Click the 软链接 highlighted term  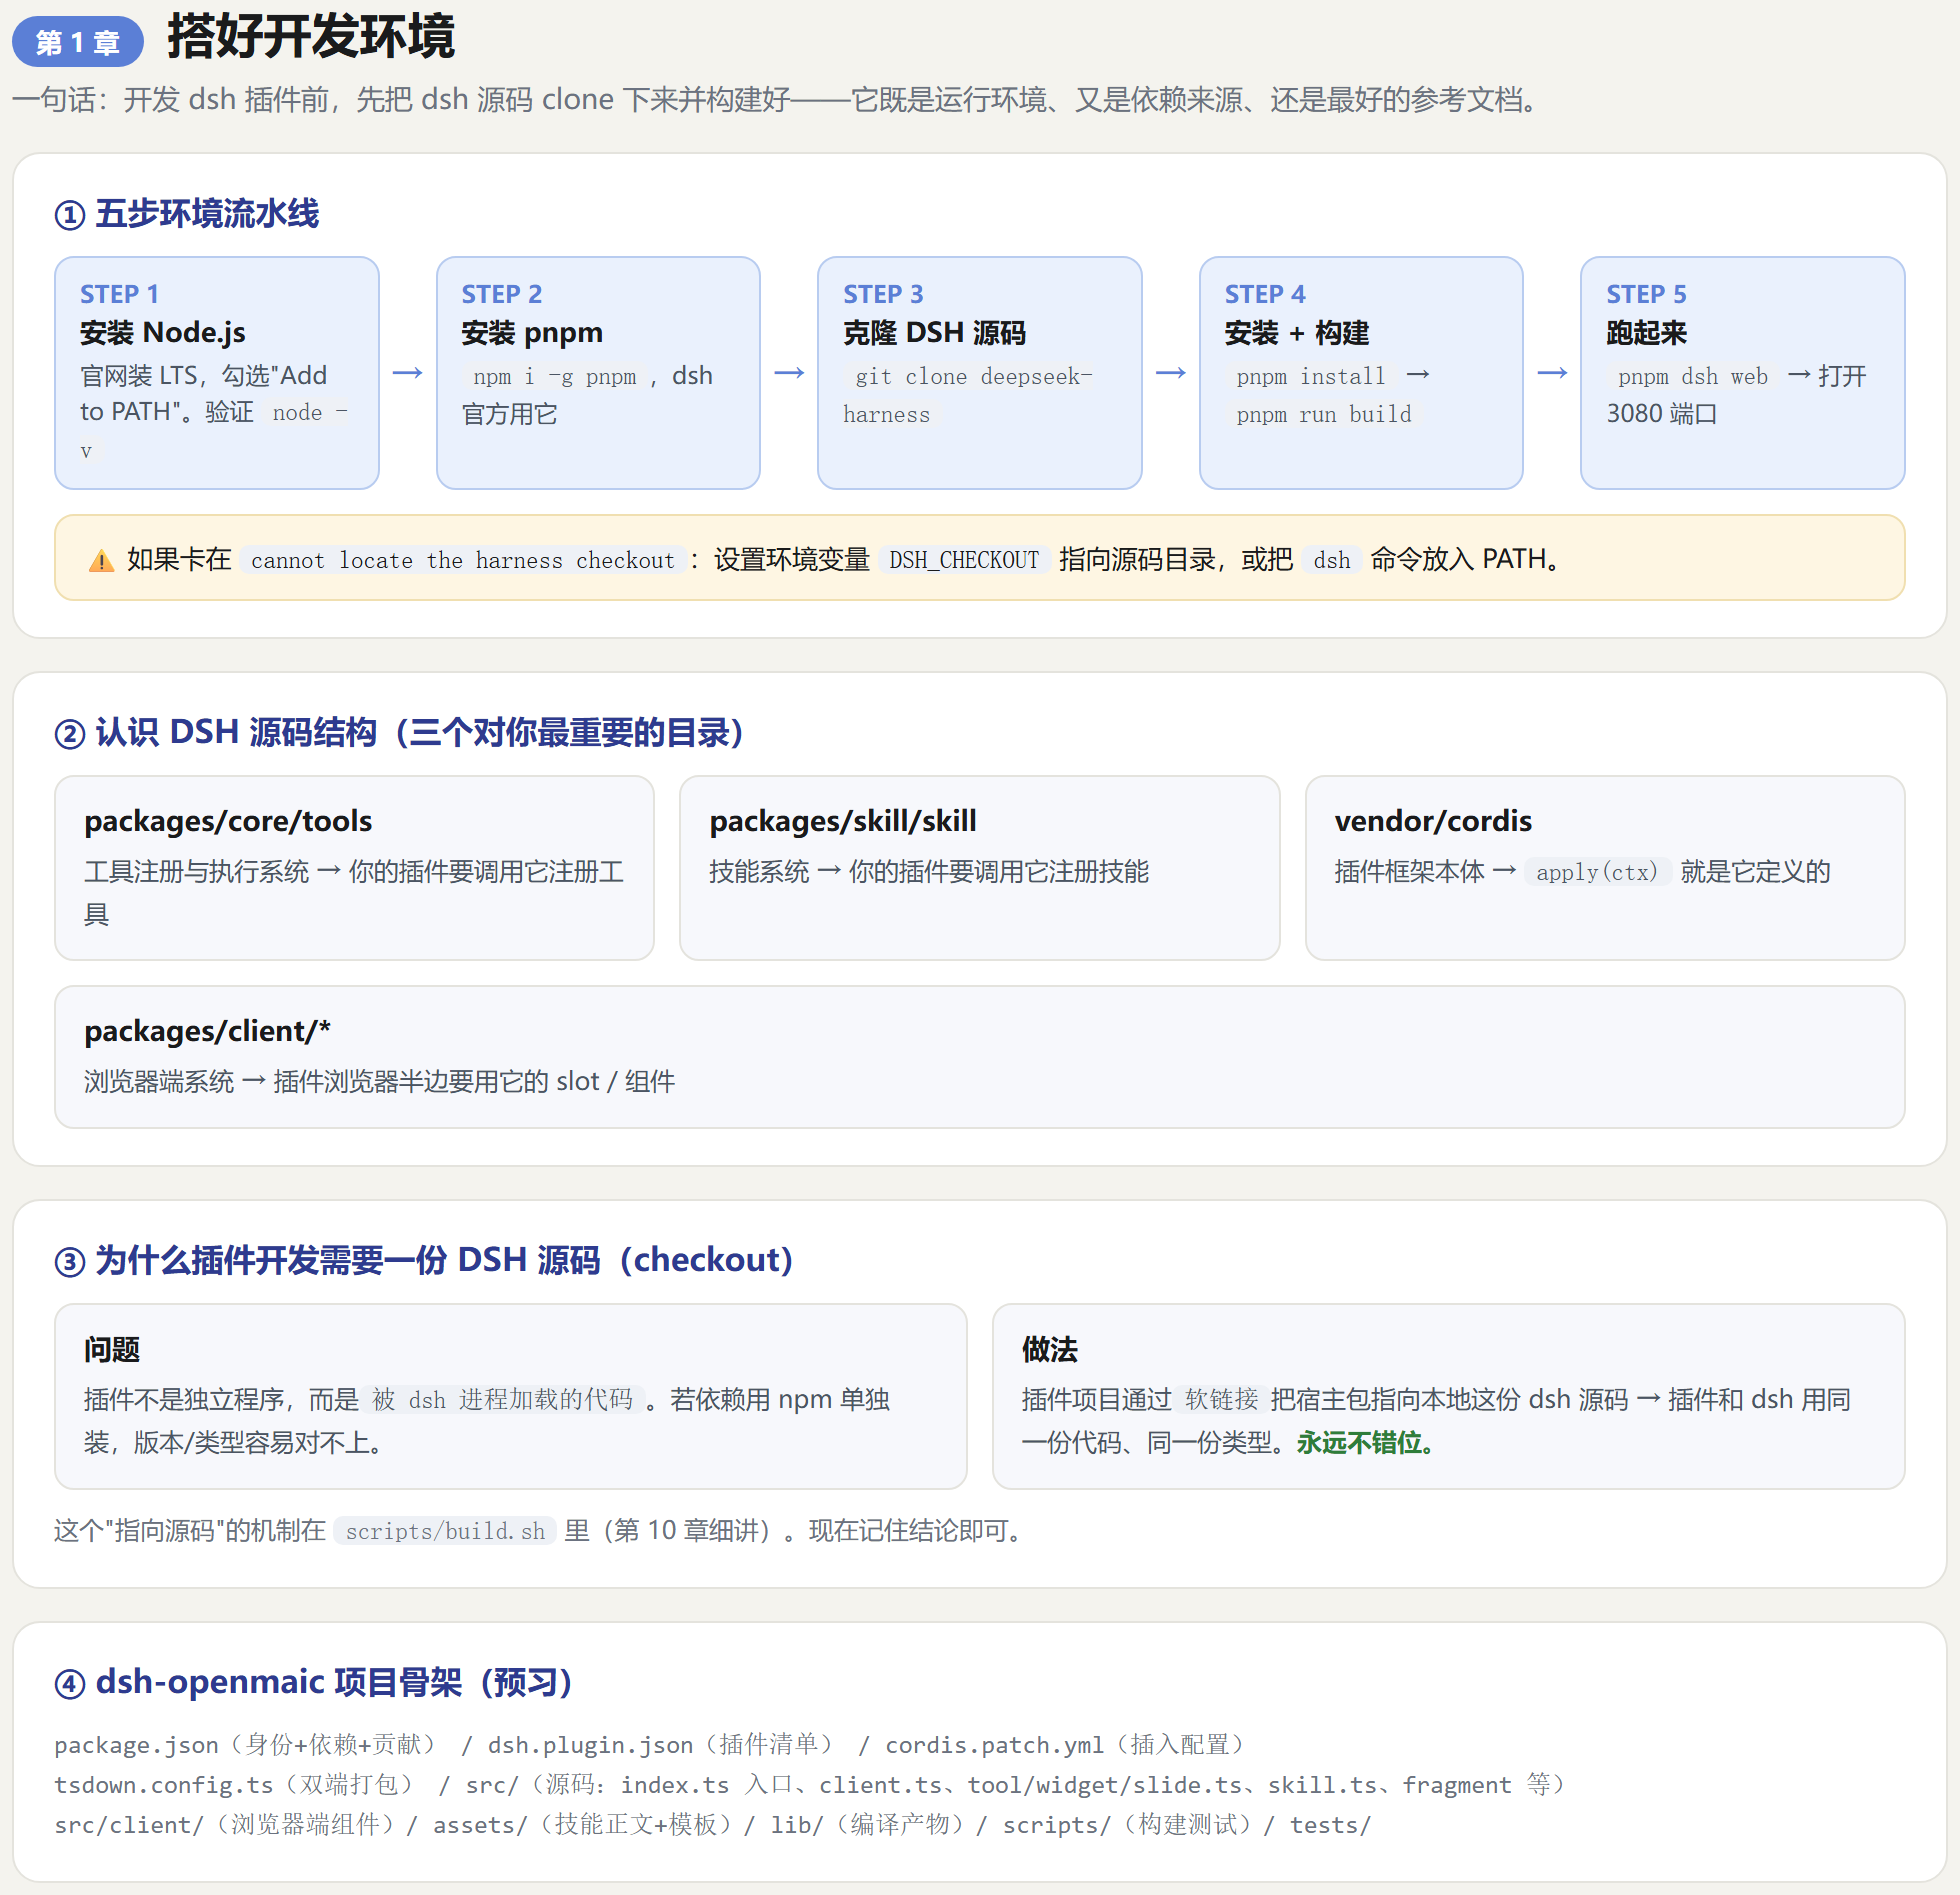click(1221, 1400)
